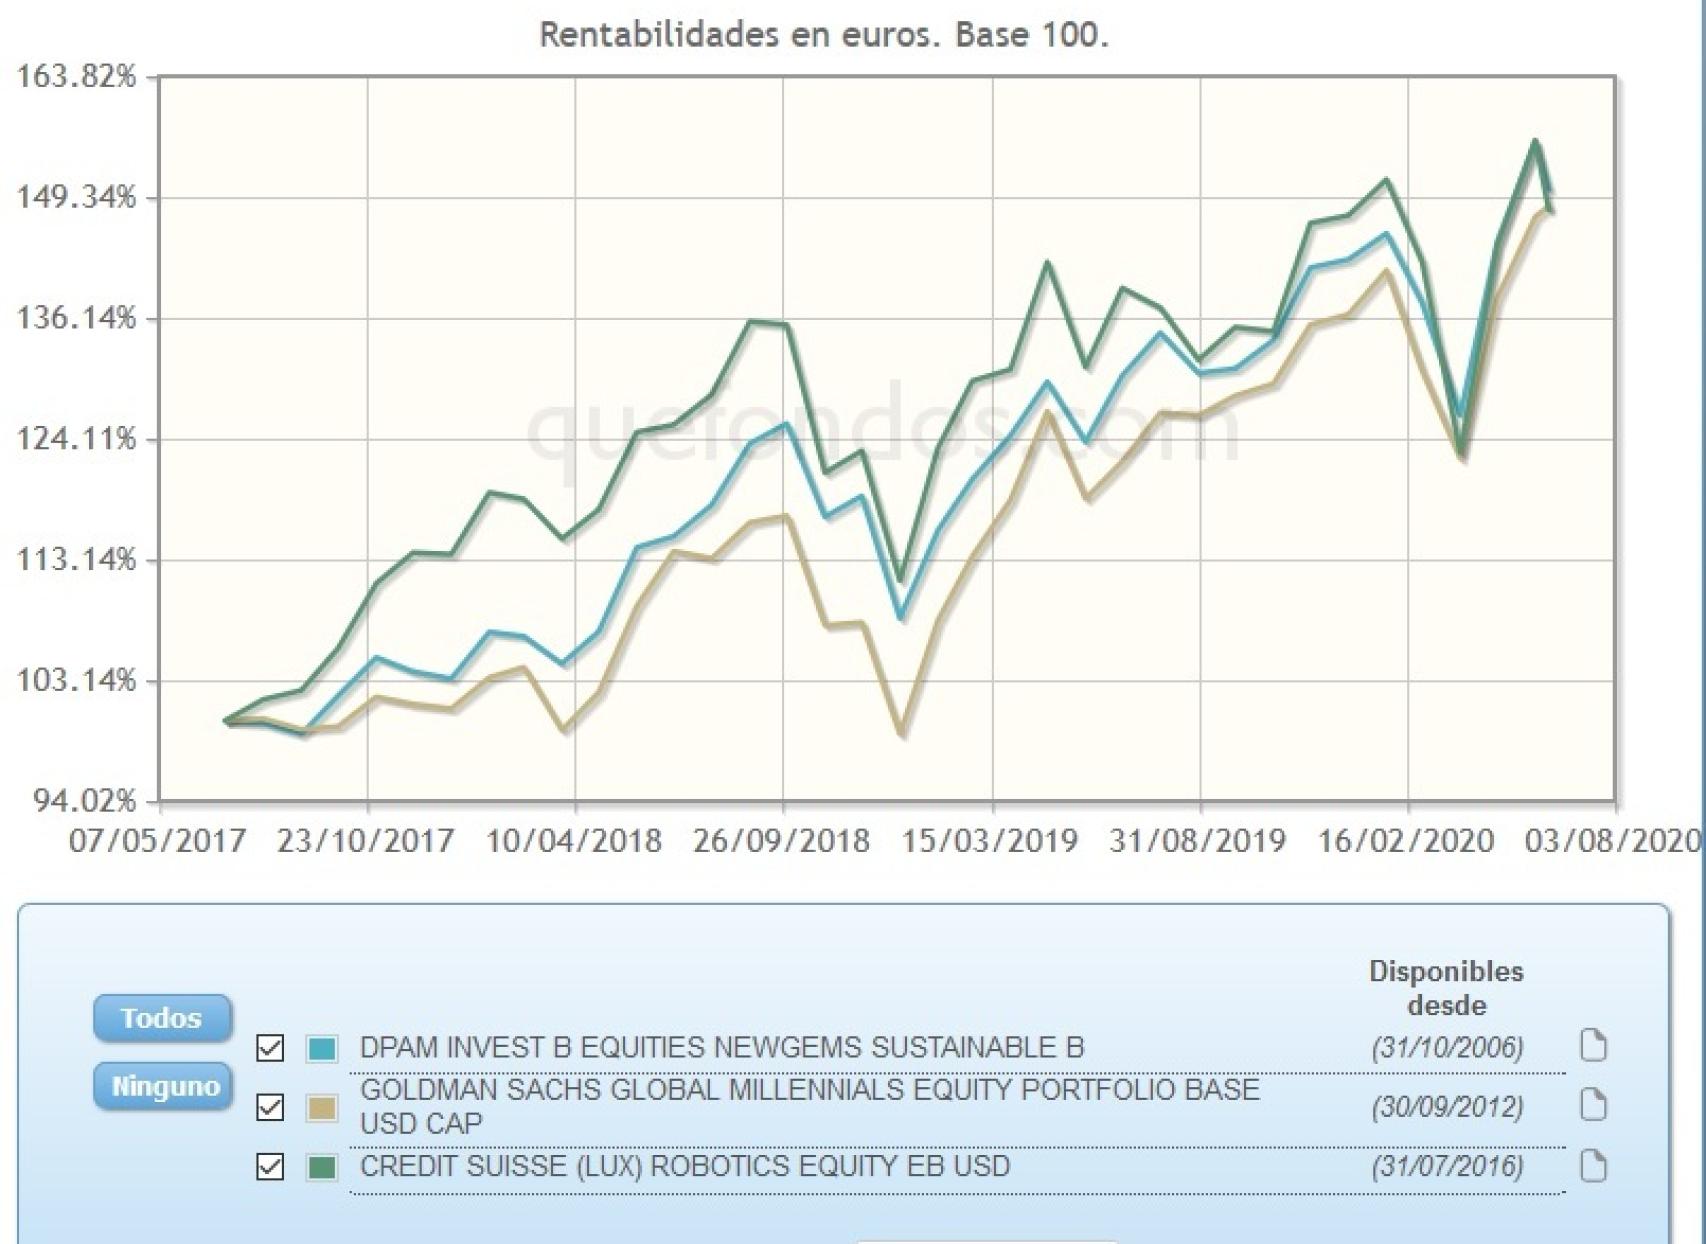Click the 149.34% y-axis label
1706x1244 pixels.
point(75,197)
